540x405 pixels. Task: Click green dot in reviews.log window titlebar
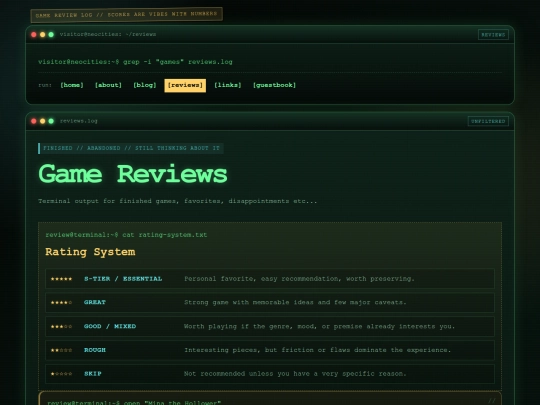coord(51,121)
